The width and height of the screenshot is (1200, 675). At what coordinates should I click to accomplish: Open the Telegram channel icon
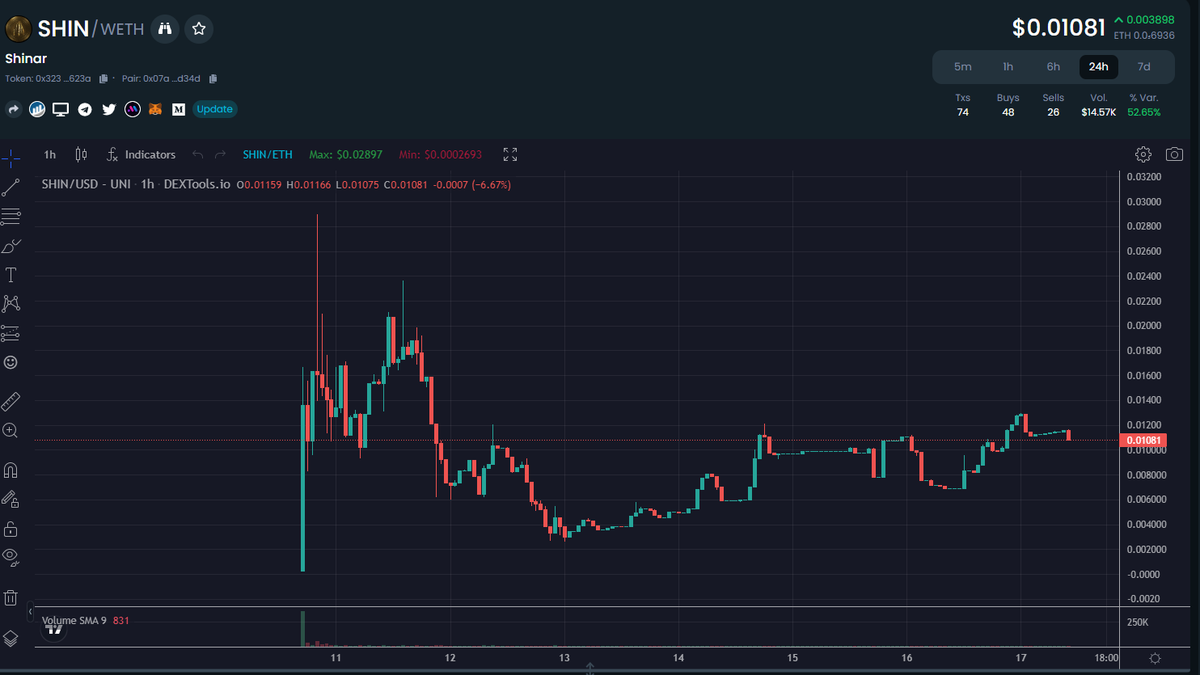[84, 109]
